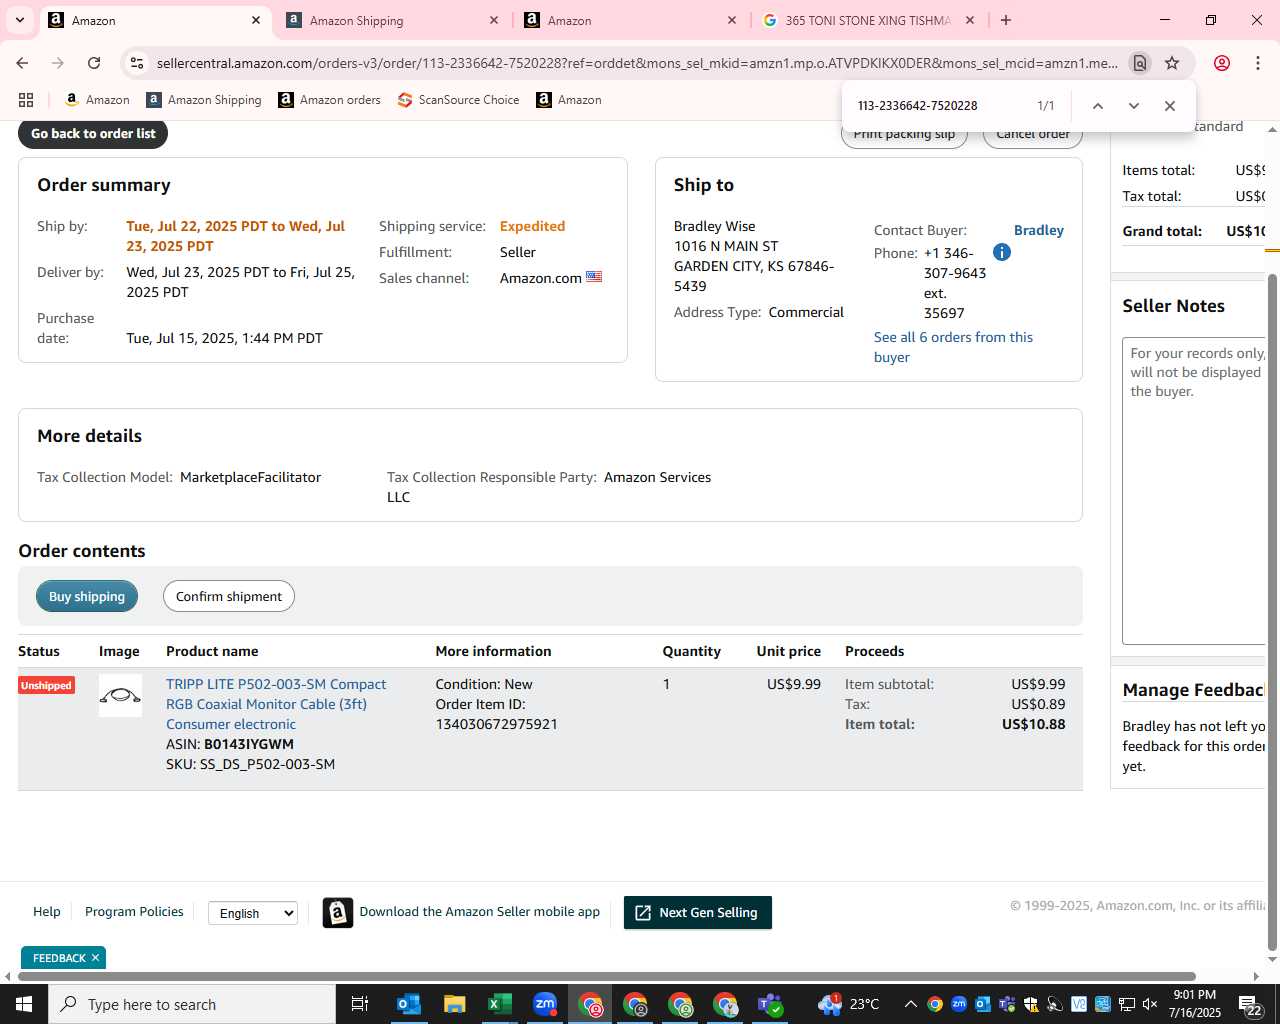The height and width of the screenshot is (1024, 1280).
Task: Click Next Gen Selling button
Action: (x=698, y=912)
